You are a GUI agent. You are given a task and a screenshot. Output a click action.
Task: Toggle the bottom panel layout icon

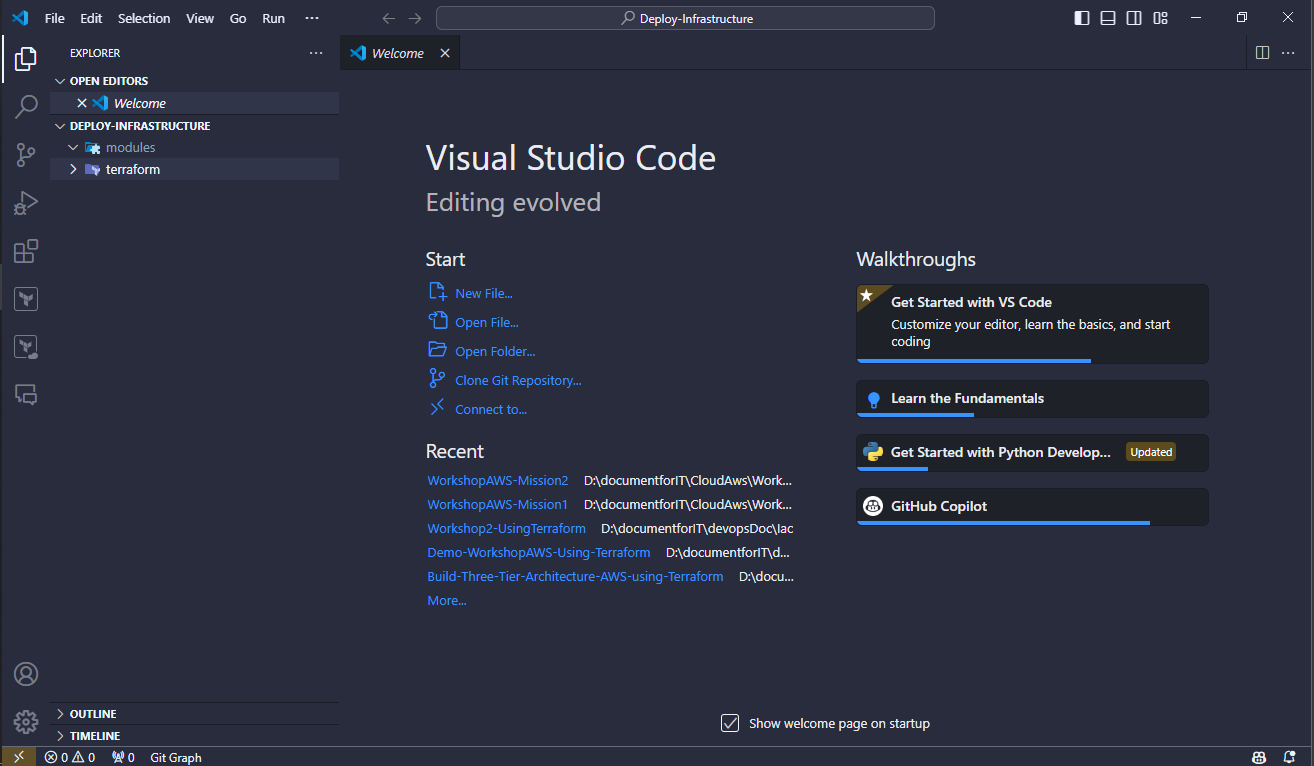[1108, 18]
